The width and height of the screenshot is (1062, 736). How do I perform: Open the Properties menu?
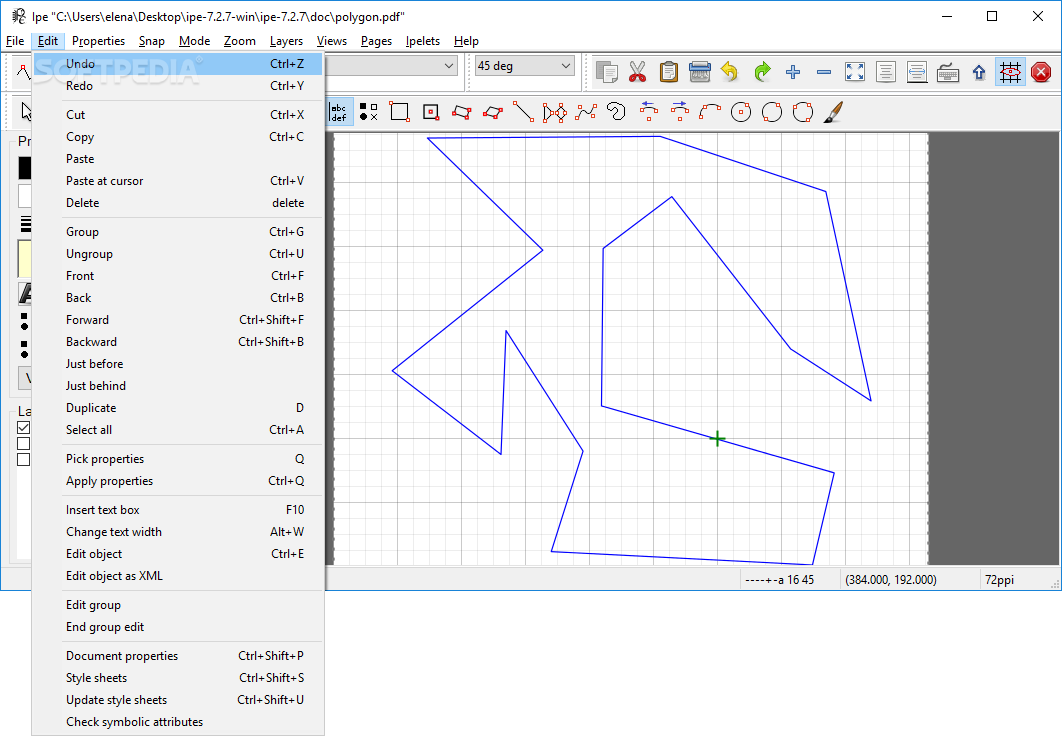point(98,41)
